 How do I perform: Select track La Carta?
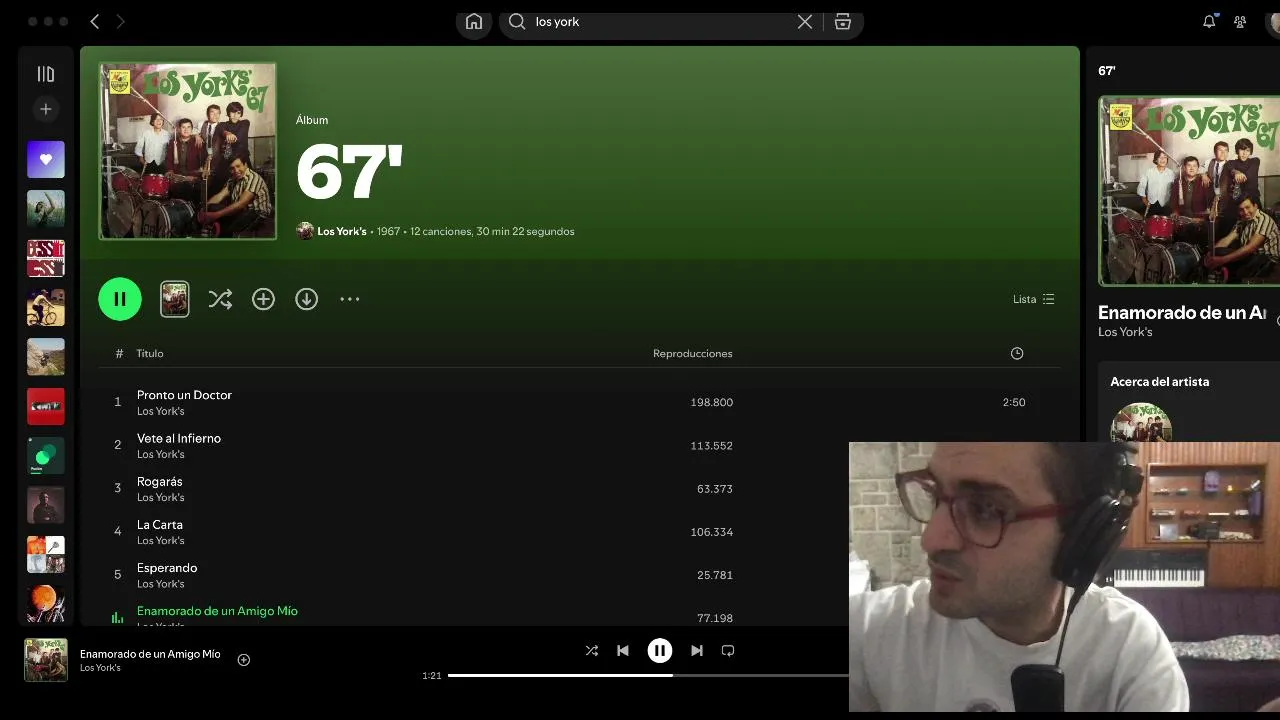click(160, 524)
